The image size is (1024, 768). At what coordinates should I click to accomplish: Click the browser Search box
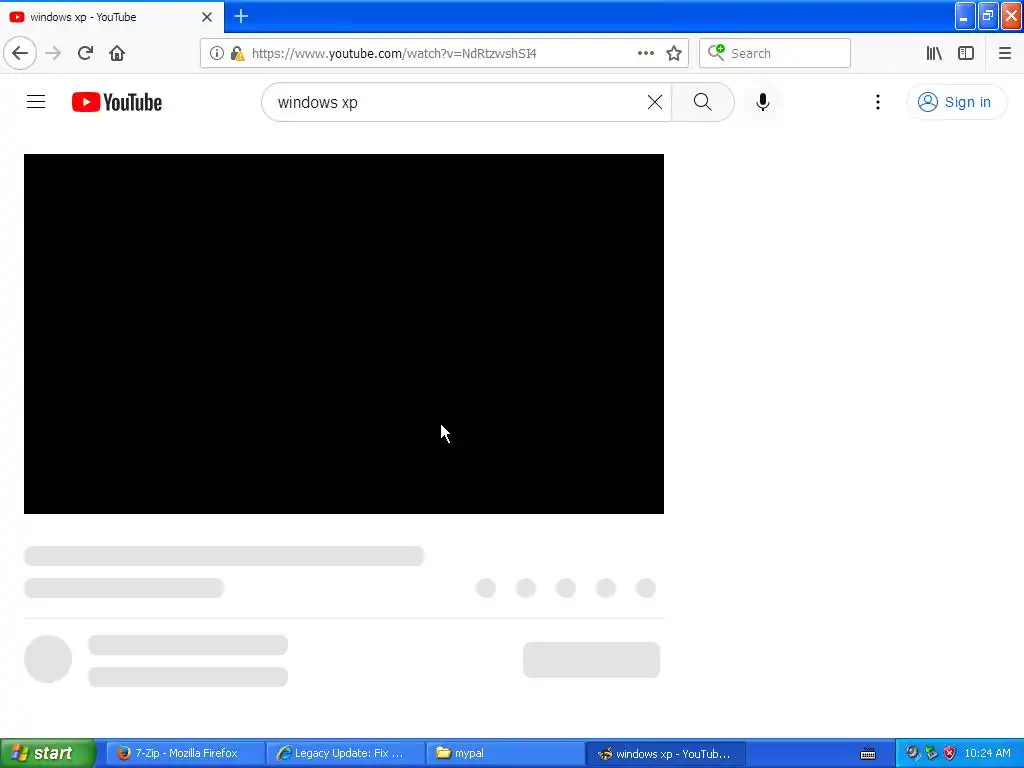(775, 53)
